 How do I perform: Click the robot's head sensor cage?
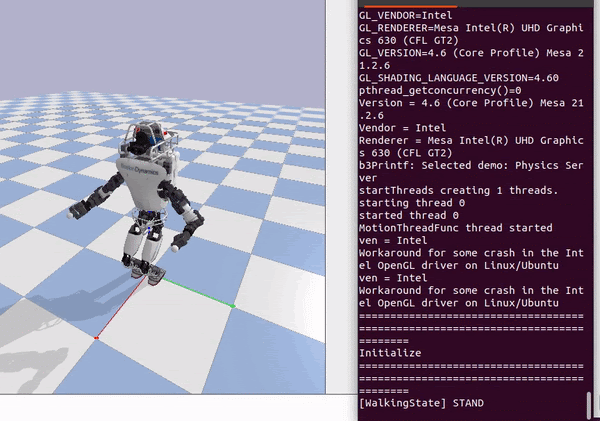point(148,139)
